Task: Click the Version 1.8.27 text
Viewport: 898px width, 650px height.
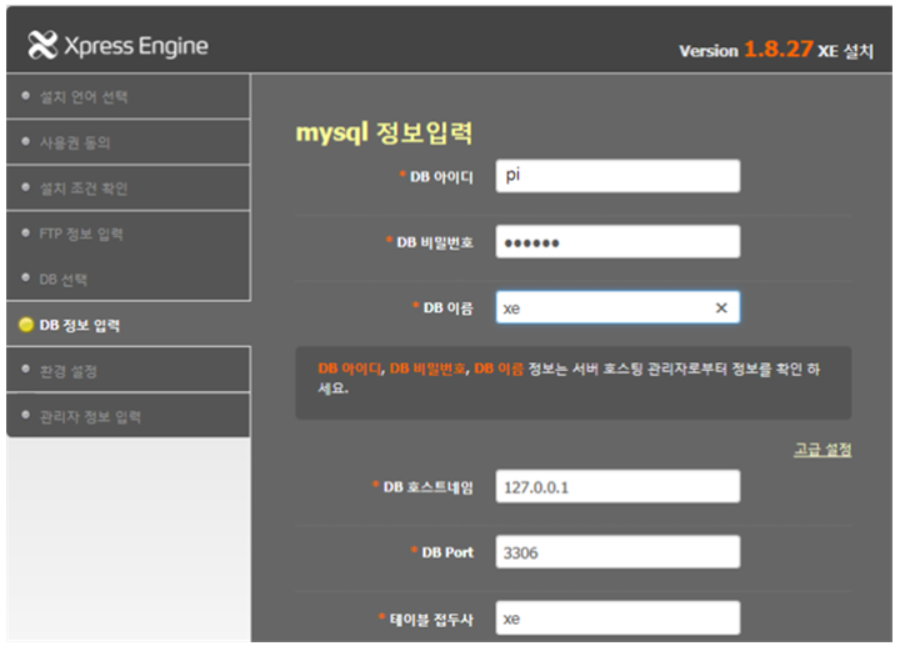Action: (x=746, y=49)
